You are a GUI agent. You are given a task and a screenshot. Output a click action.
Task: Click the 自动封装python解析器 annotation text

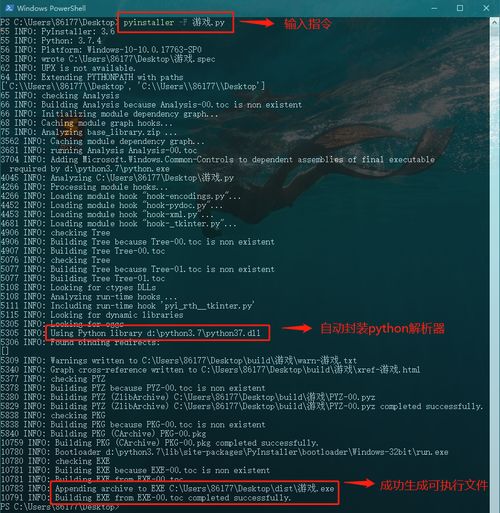click(x=382, y=329)
